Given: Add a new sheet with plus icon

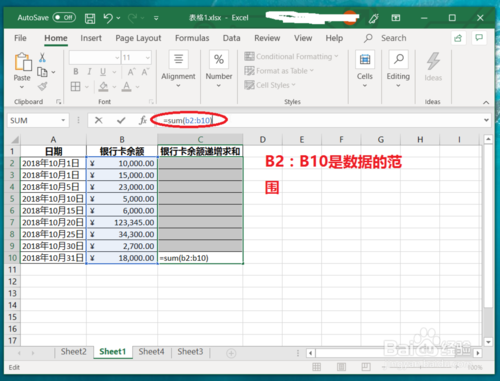Looking at the screenshot, I should pos(231,353).
